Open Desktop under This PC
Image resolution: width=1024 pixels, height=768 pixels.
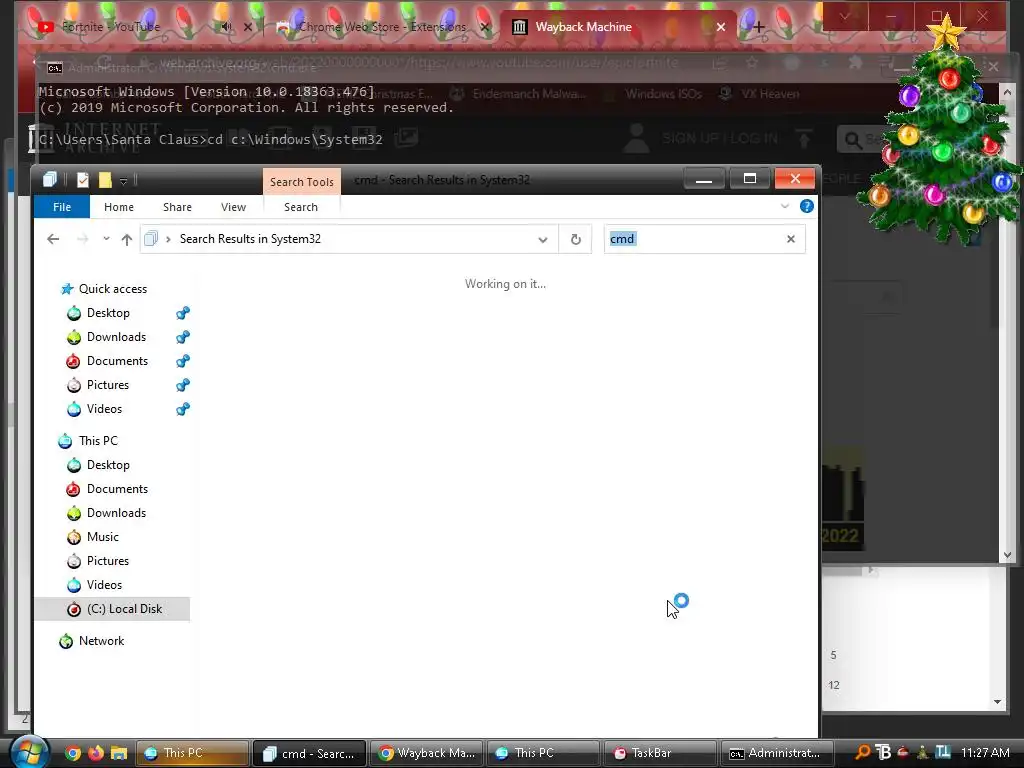(108, 465)
